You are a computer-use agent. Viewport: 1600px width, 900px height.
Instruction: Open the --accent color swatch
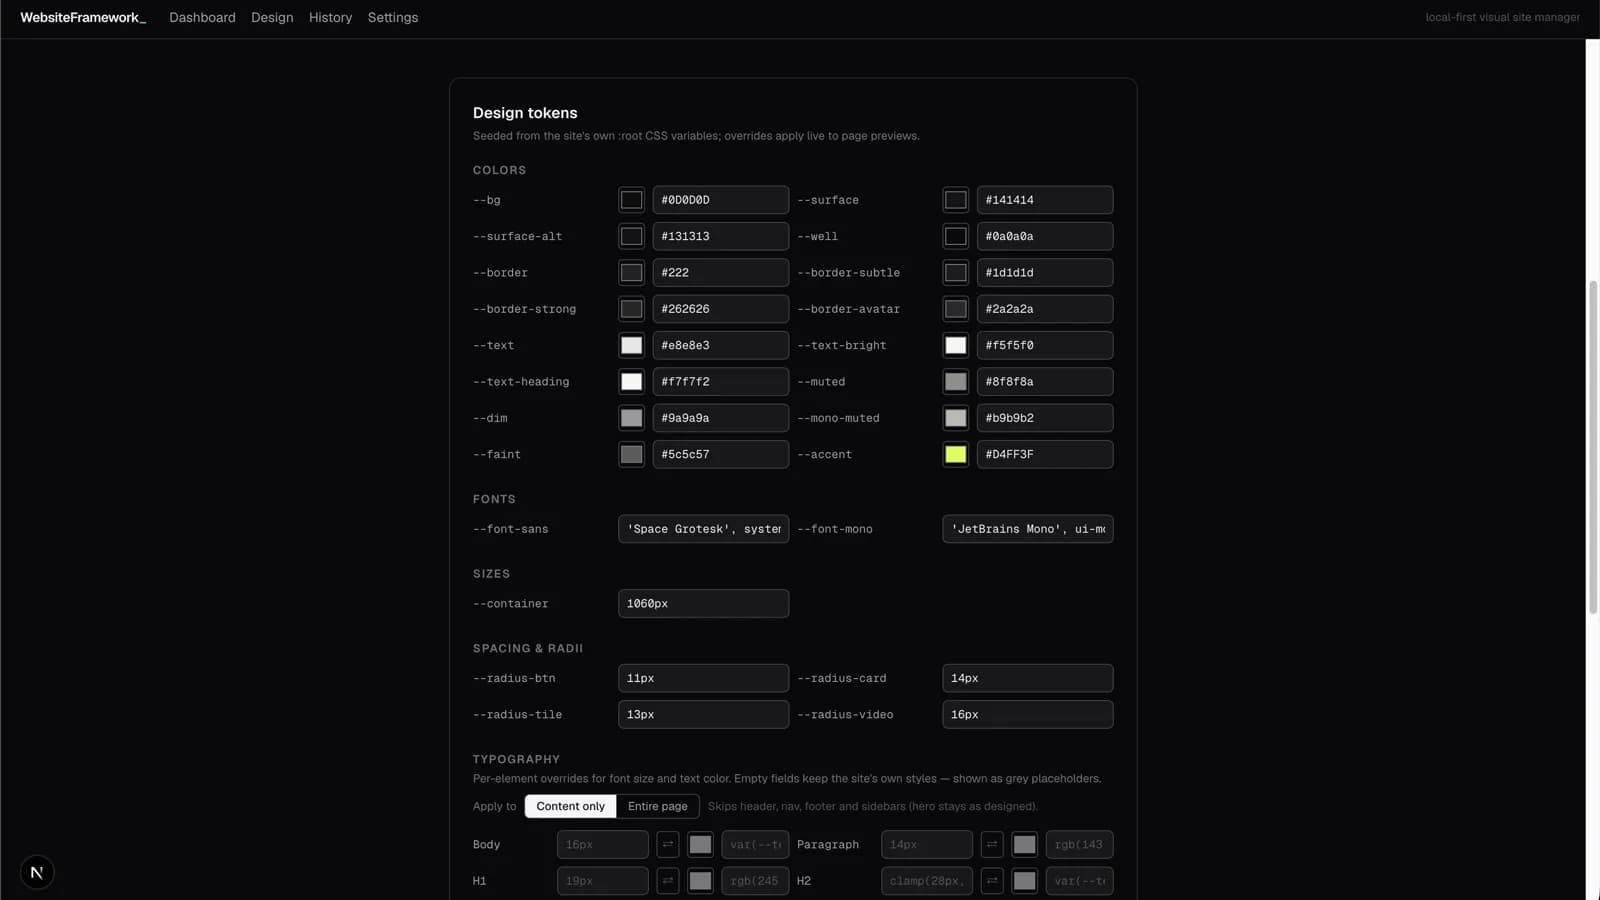pyautogui.click(x=956, y=454)
